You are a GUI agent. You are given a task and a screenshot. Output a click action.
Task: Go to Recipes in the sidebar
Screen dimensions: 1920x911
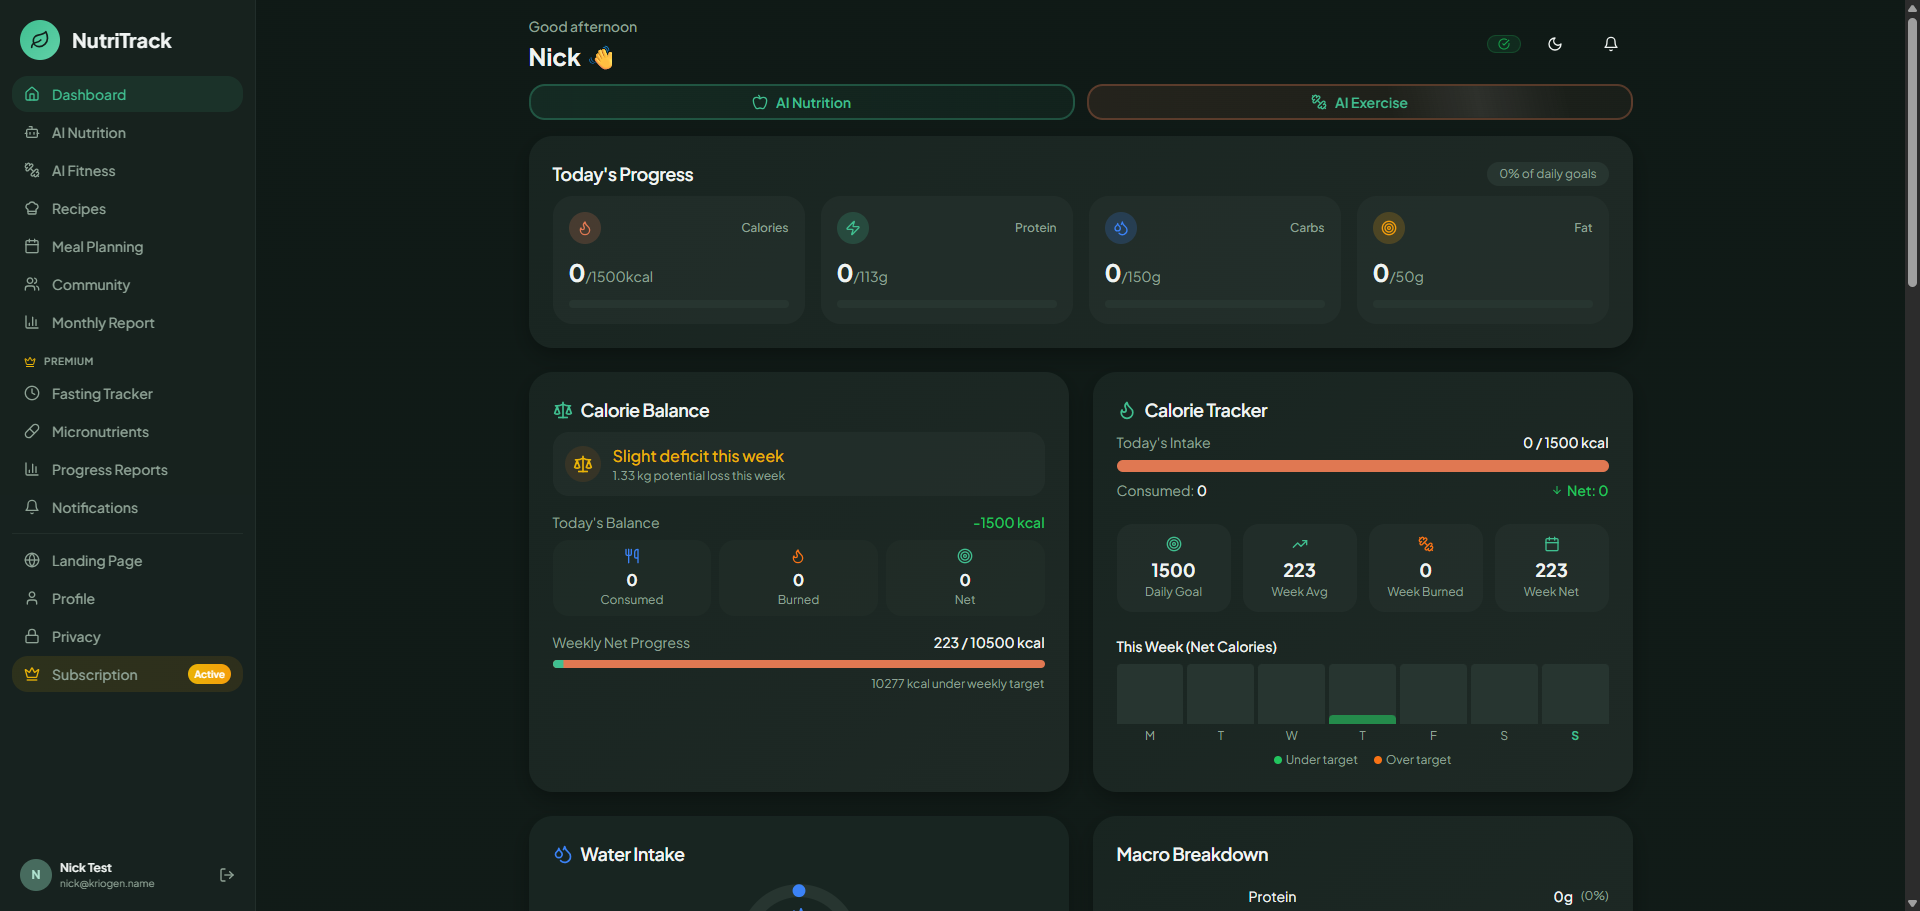coord(79,209)
